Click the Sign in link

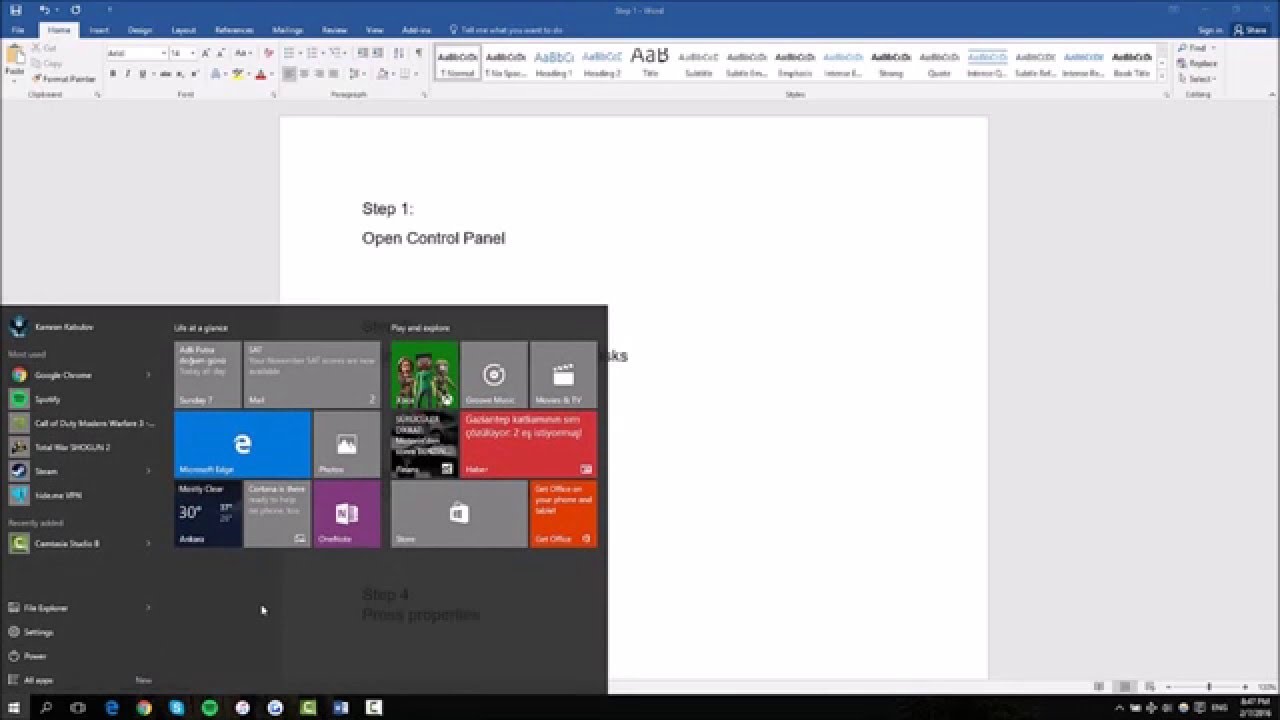[1210, 30]
